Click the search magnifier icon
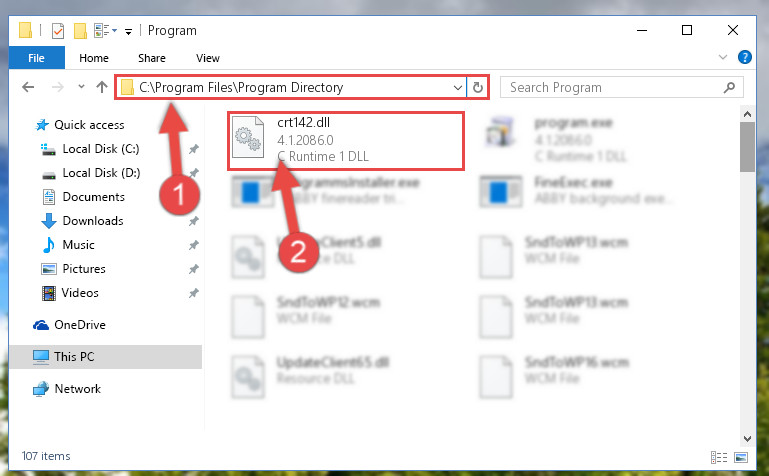The image size is (769, 476). pyautogui.click(x=729, y=88)
